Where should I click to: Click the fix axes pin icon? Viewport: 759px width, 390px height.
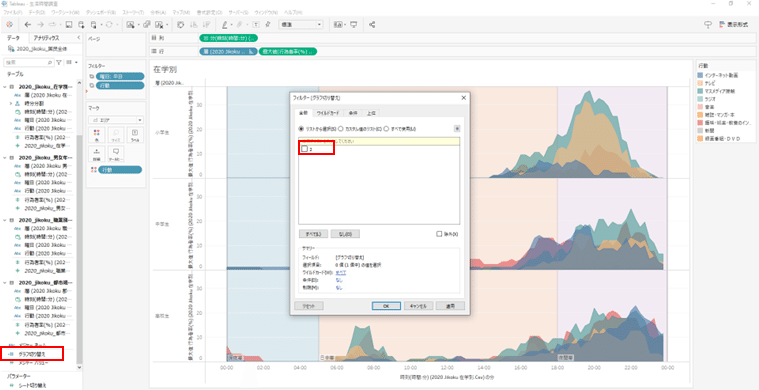[x=268, y=24]
